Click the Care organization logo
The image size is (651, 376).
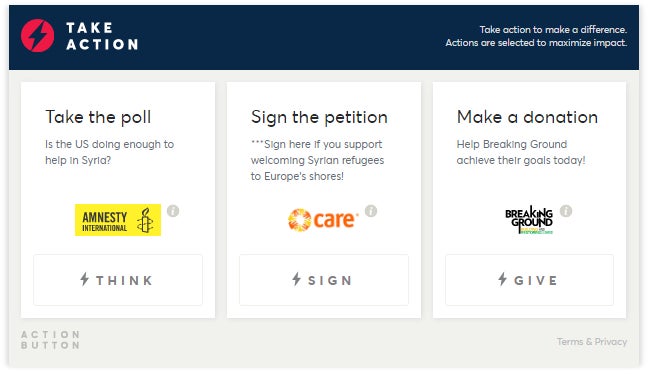click(x=323, y=220)
